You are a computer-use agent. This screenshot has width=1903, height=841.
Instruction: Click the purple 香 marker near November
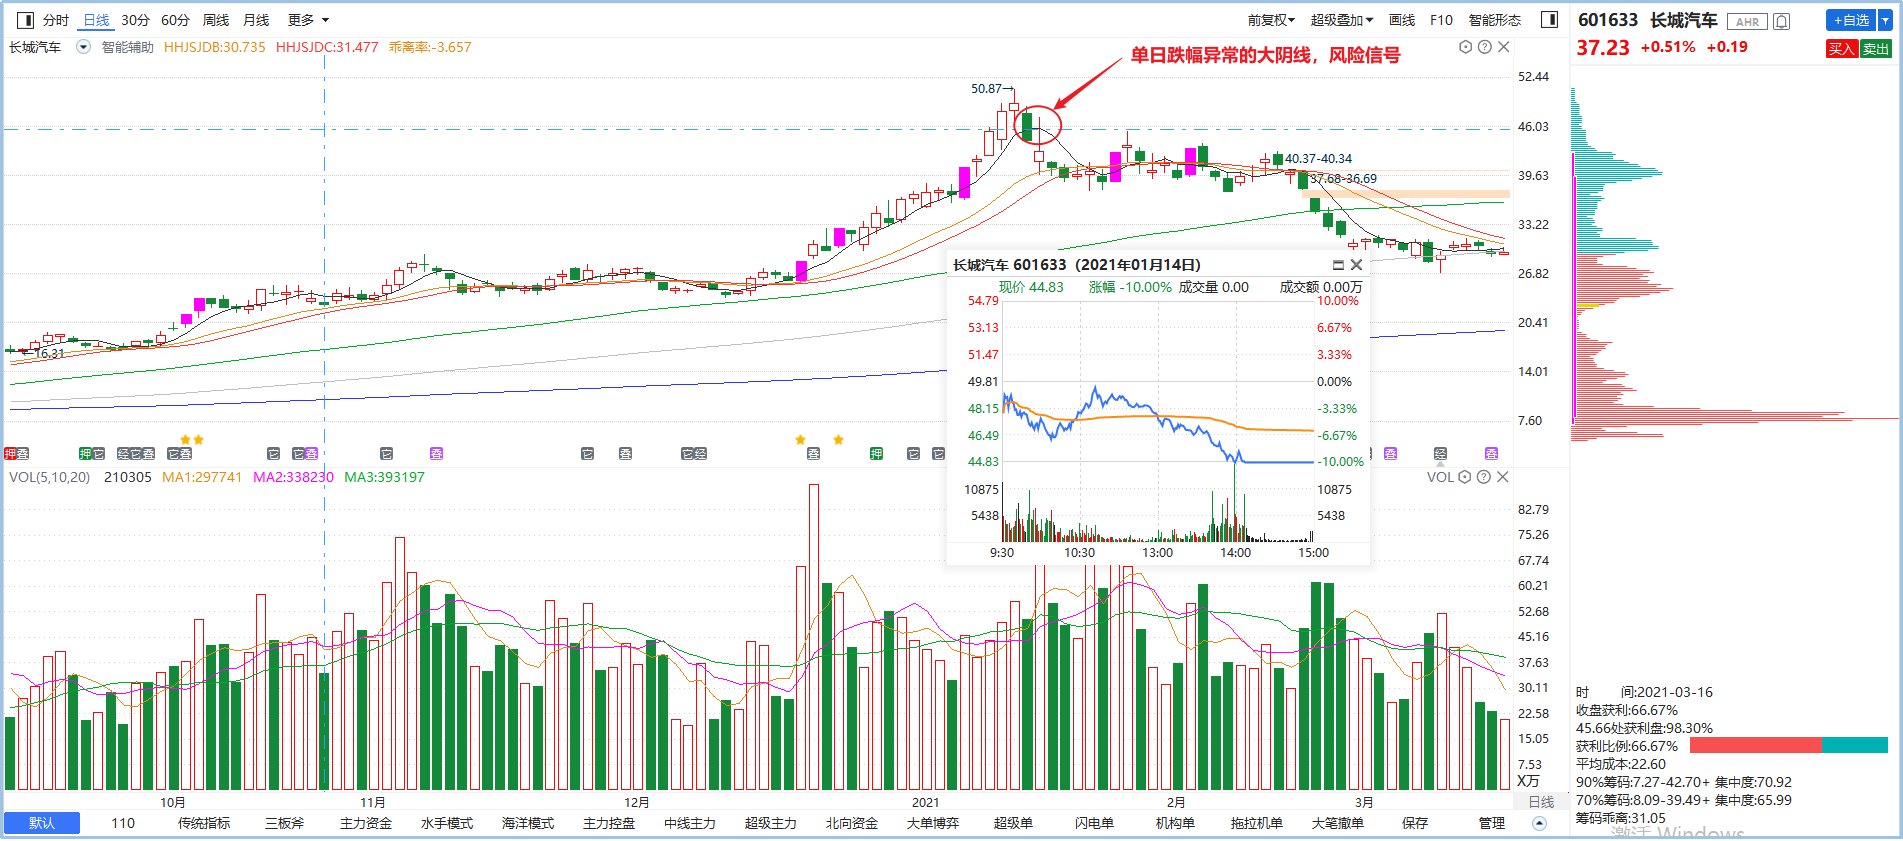point(436,454)
